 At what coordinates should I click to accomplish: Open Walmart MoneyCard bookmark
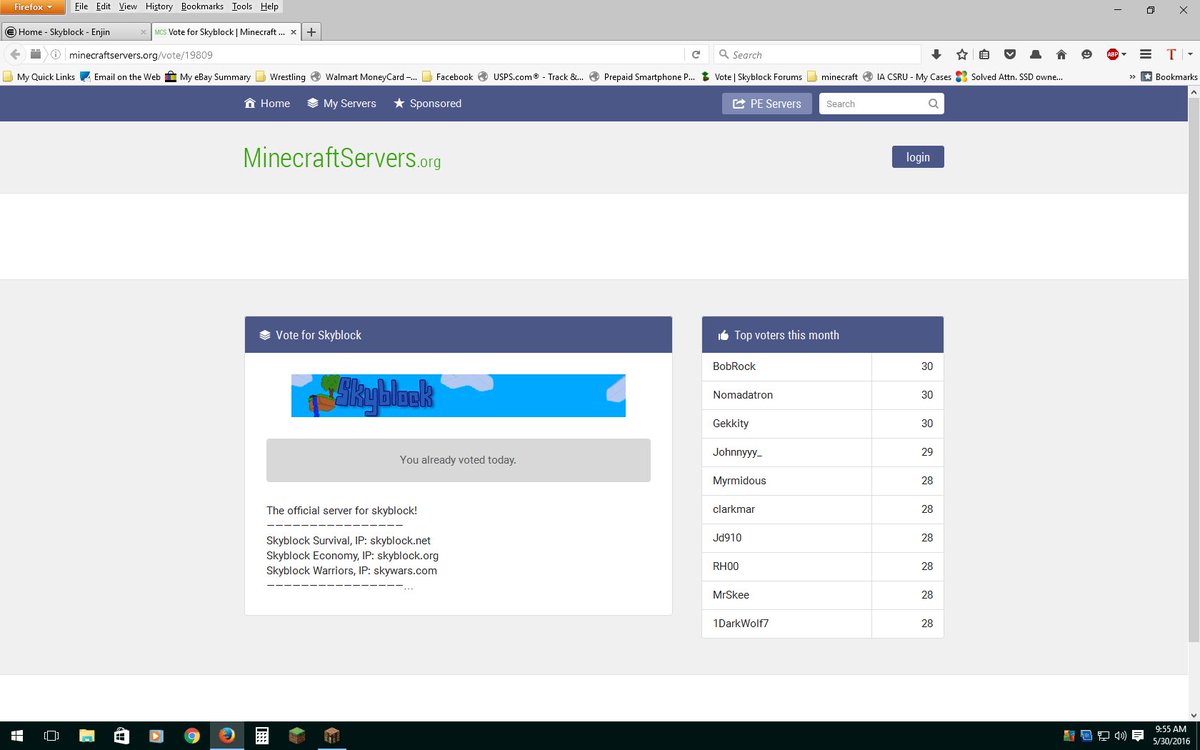[364, 76]
